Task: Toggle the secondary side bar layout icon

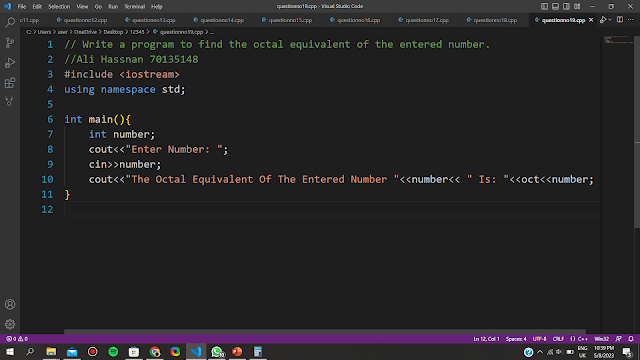Action: (566, 6)
